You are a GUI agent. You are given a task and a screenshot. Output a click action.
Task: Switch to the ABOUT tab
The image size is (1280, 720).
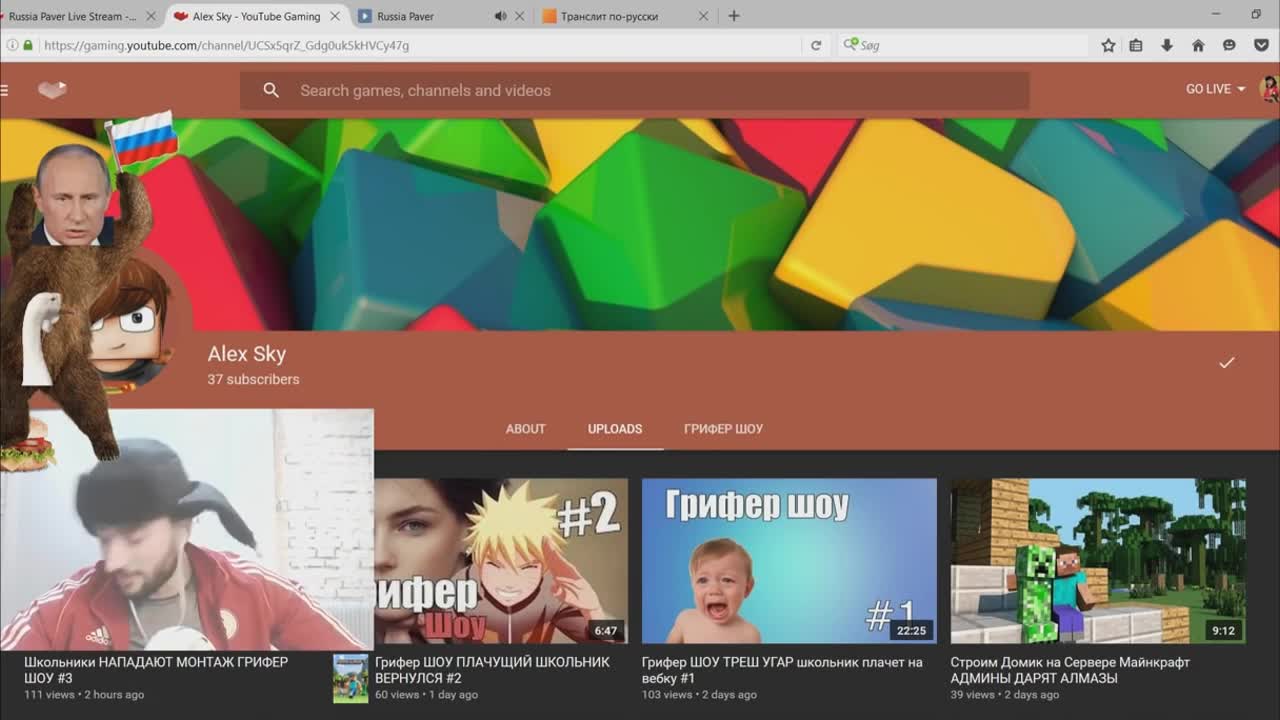coord(525,429)
